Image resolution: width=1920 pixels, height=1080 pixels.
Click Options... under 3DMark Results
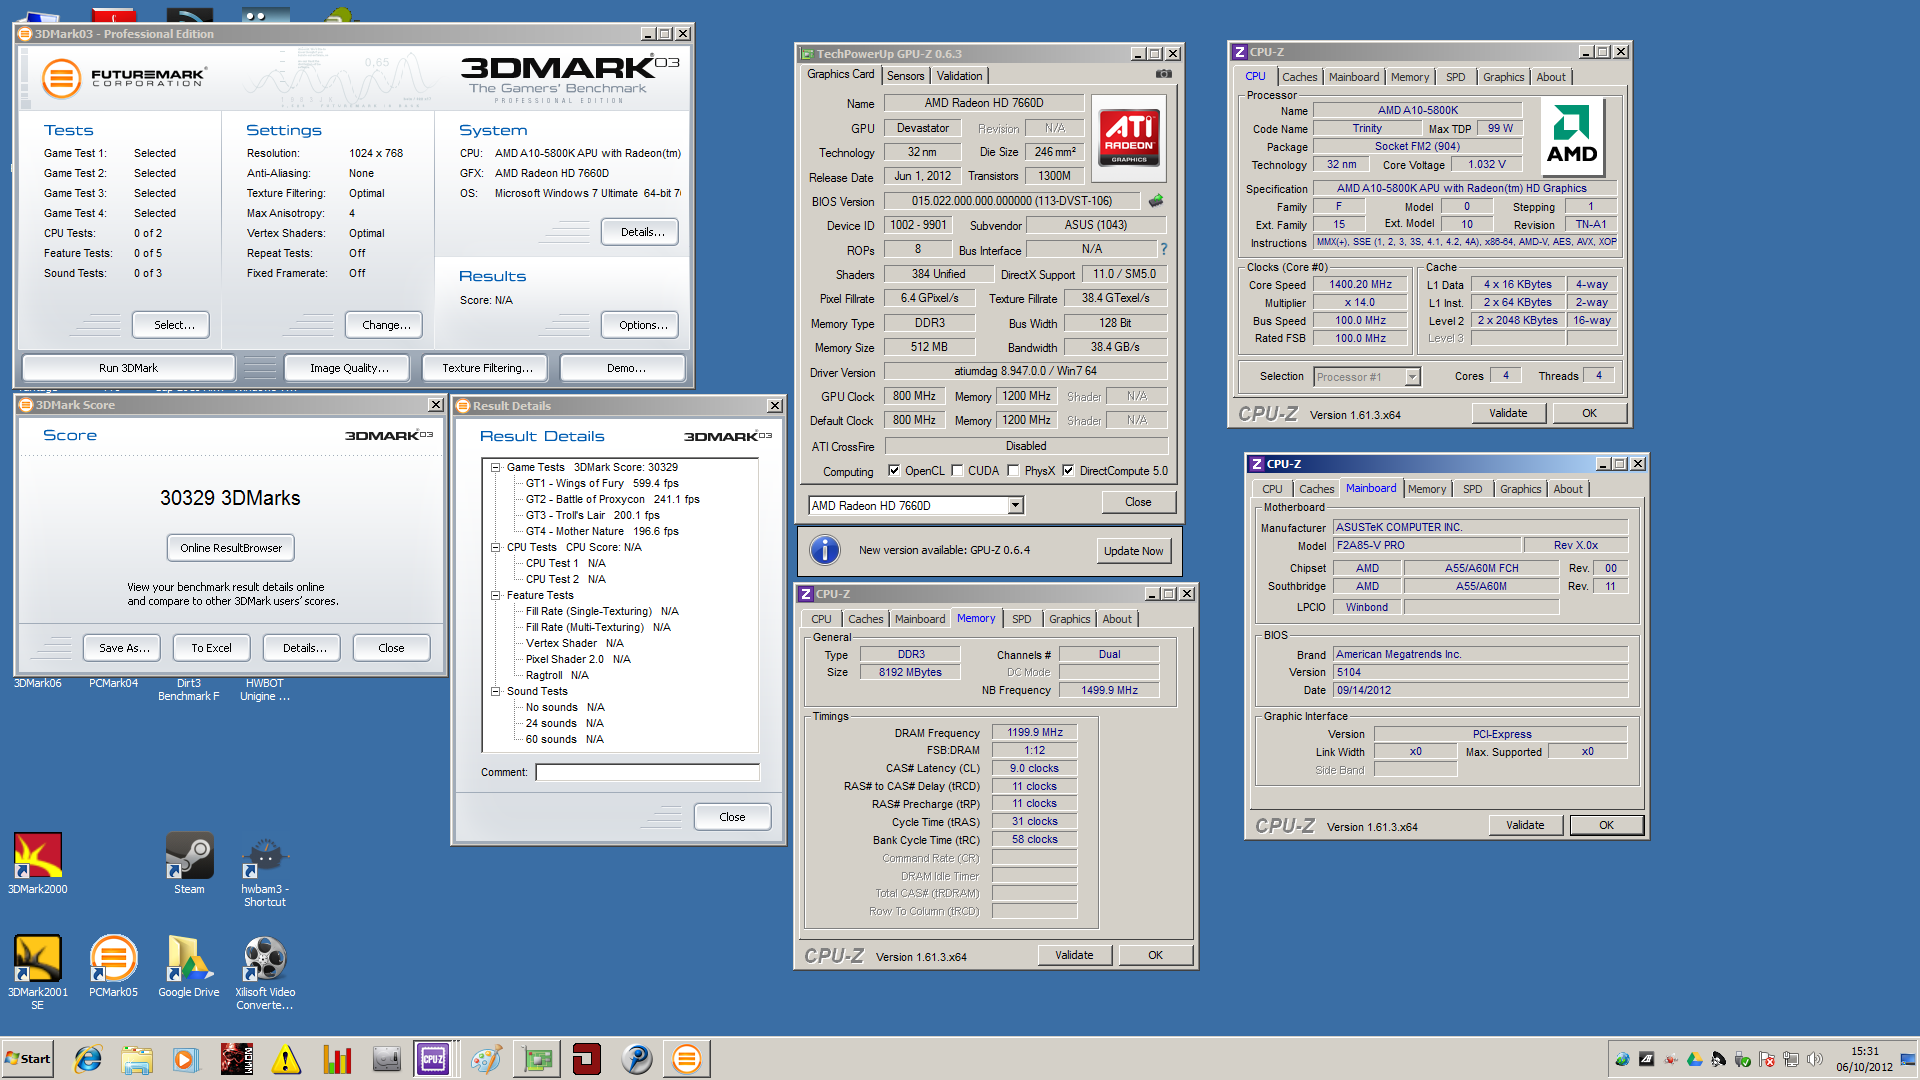(x=642, y=325)
